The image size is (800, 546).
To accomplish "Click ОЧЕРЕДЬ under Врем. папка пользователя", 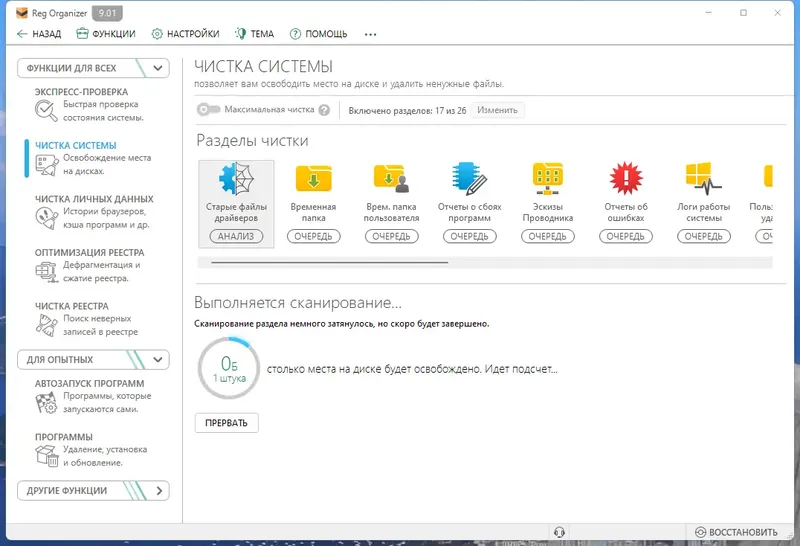I will [391, 236].
